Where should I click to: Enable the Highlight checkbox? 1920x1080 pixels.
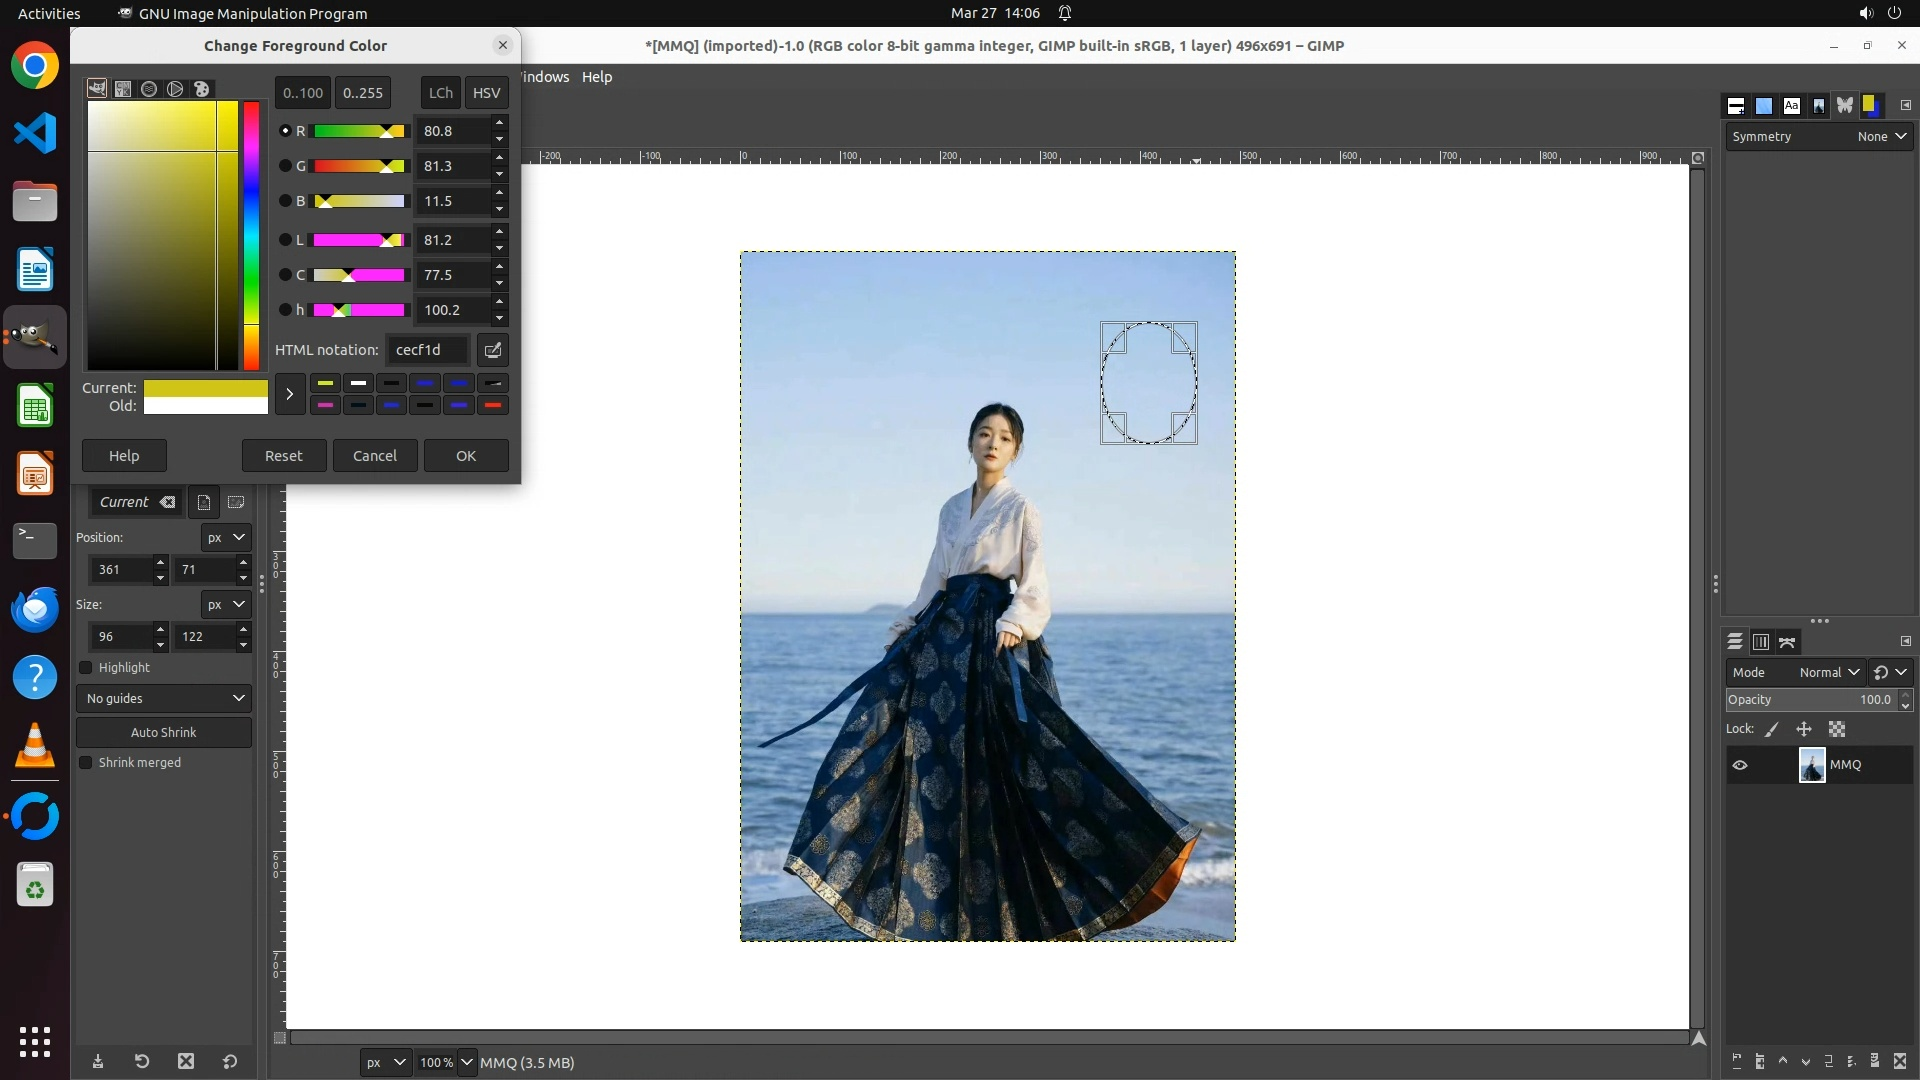click(x=86, y=668)
